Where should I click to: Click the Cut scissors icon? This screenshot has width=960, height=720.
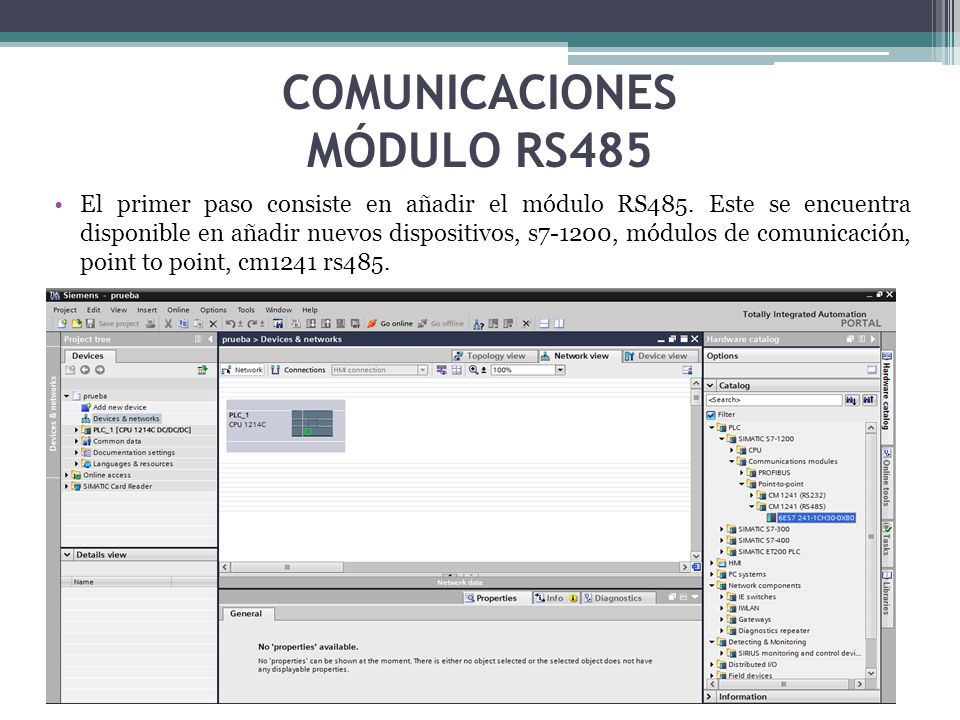(168, 324)
